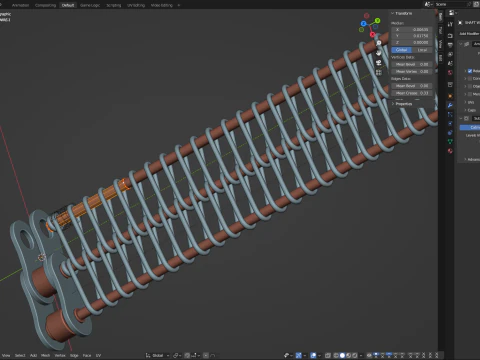The width and height of the screenshot is (480, 360).
Task: Click the pan hand viewport navigation icon
Action: coord(379,53)
